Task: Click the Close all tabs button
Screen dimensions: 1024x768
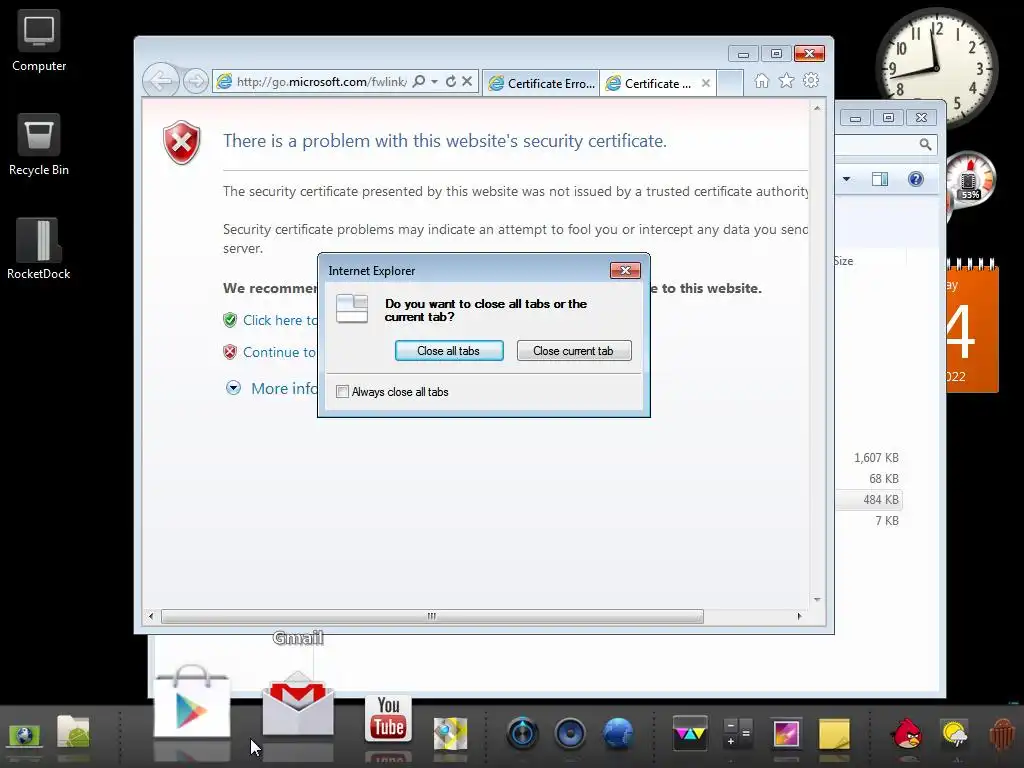Action: pos(449,351)
